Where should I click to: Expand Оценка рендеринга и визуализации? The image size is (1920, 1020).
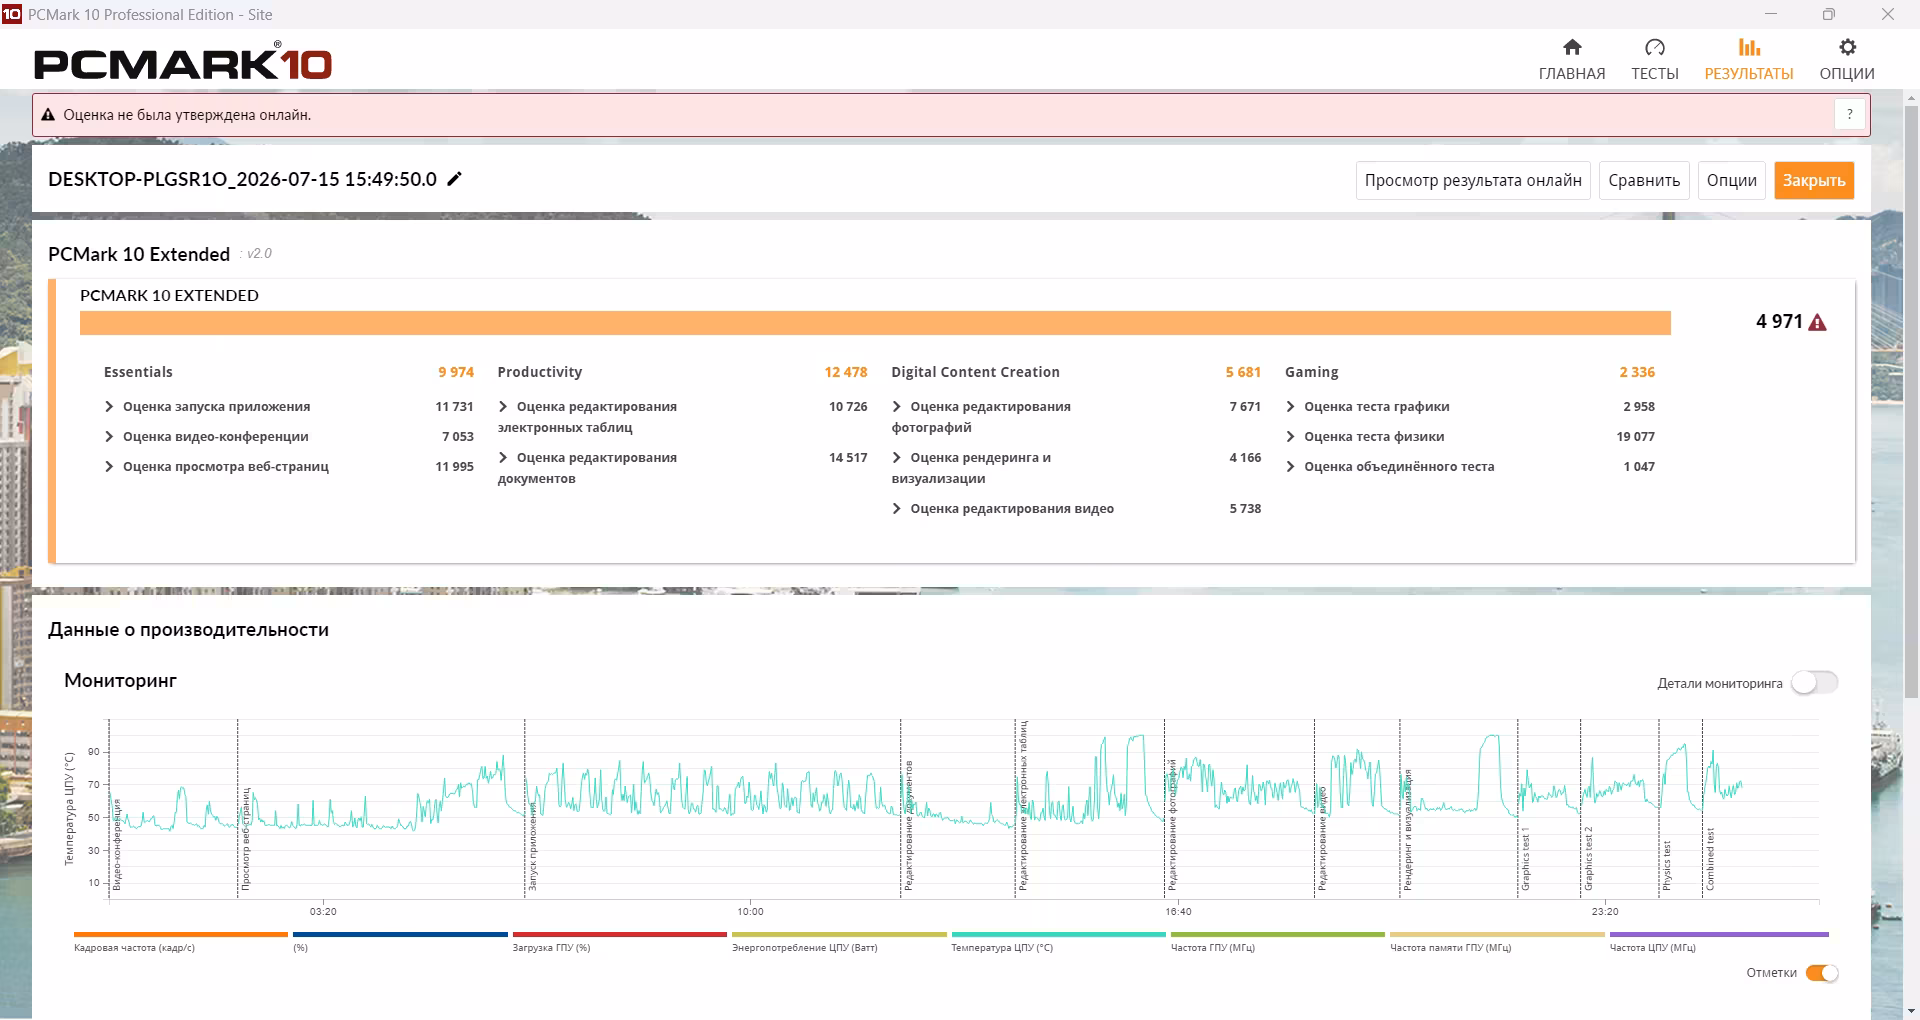tap(897, 457)
